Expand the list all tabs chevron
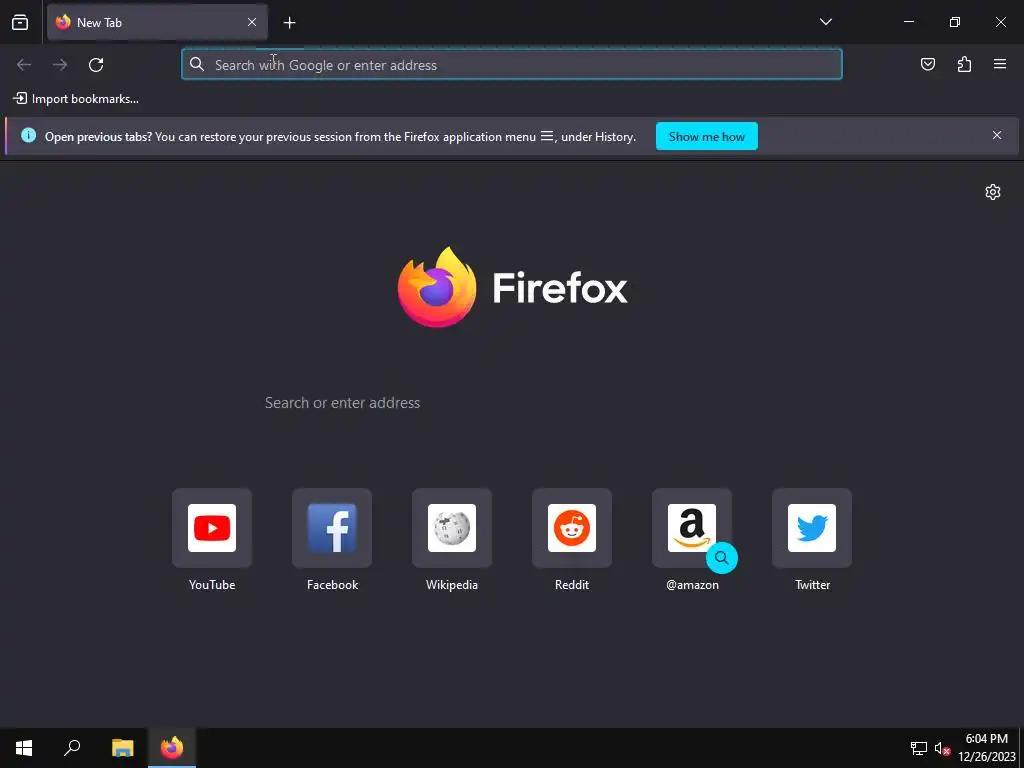The width and height of the screenshot is (1024, 768). [x=825, y=22]
